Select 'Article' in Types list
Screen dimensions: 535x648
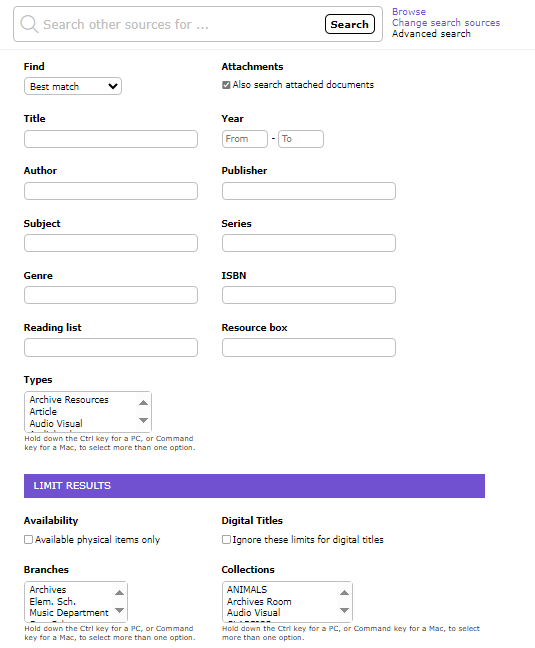[x=43, y=412]
